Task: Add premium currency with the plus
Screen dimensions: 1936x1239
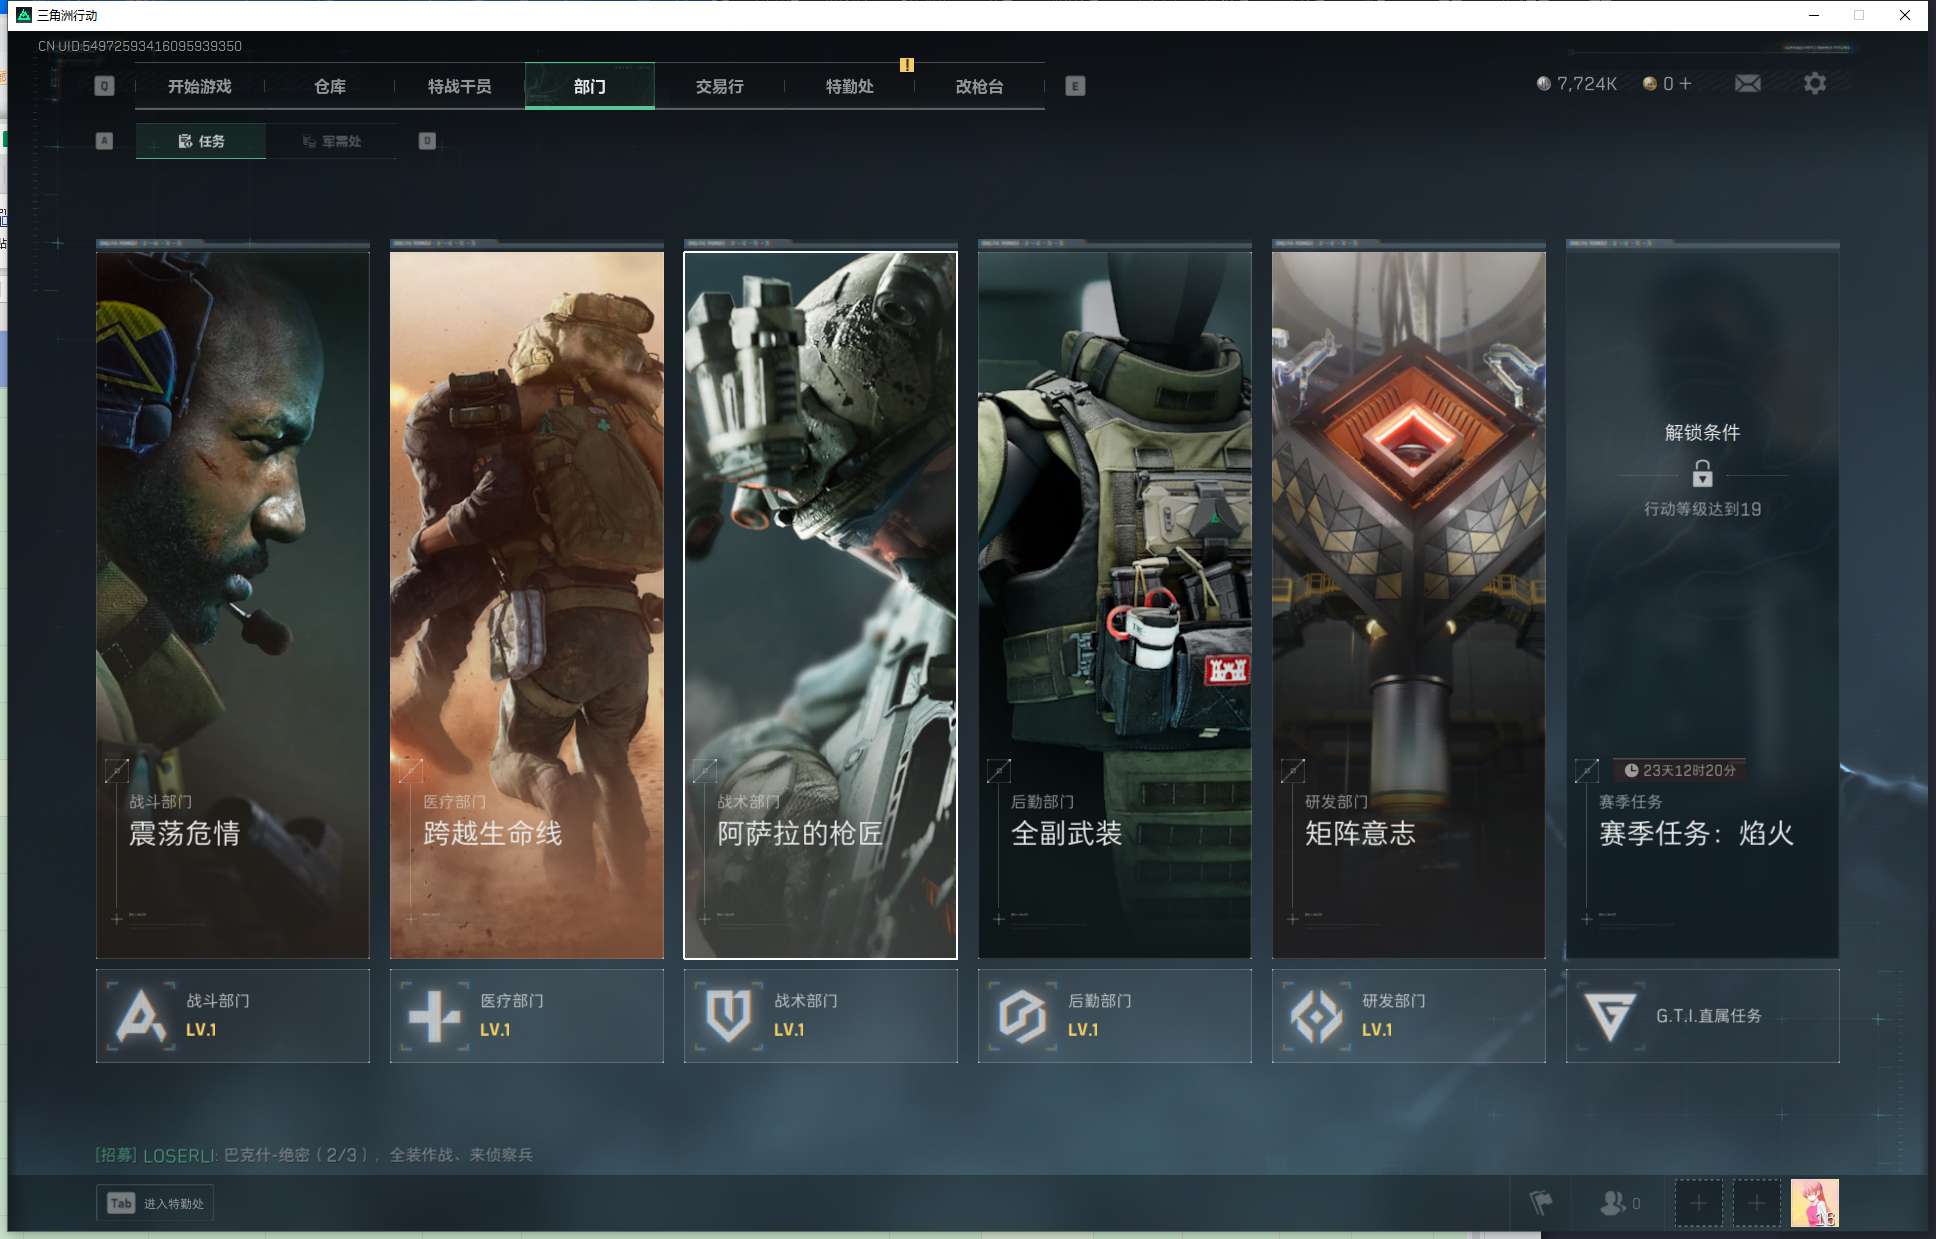Action: (x=1685, y=84)
